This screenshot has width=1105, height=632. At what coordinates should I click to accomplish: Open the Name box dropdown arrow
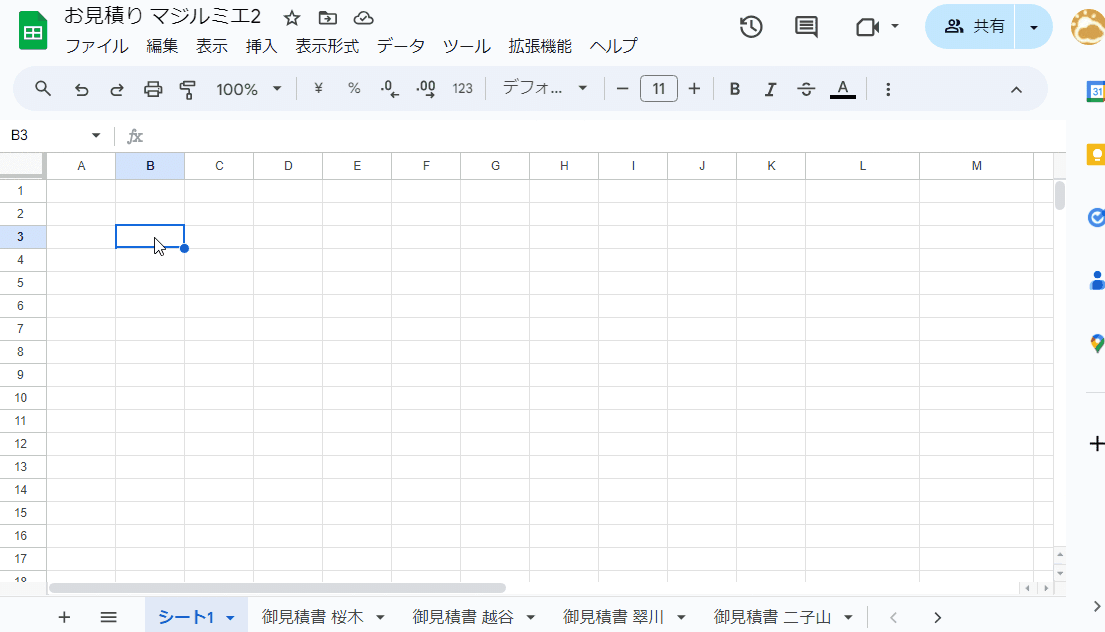coord(96,135)
